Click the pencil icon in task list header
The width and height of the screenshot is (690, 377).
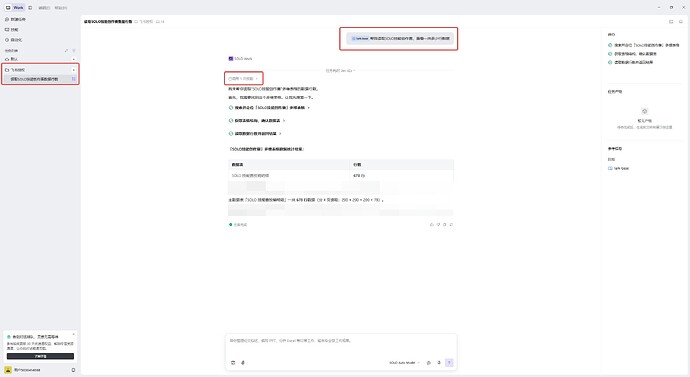click(x=66, y=50)
